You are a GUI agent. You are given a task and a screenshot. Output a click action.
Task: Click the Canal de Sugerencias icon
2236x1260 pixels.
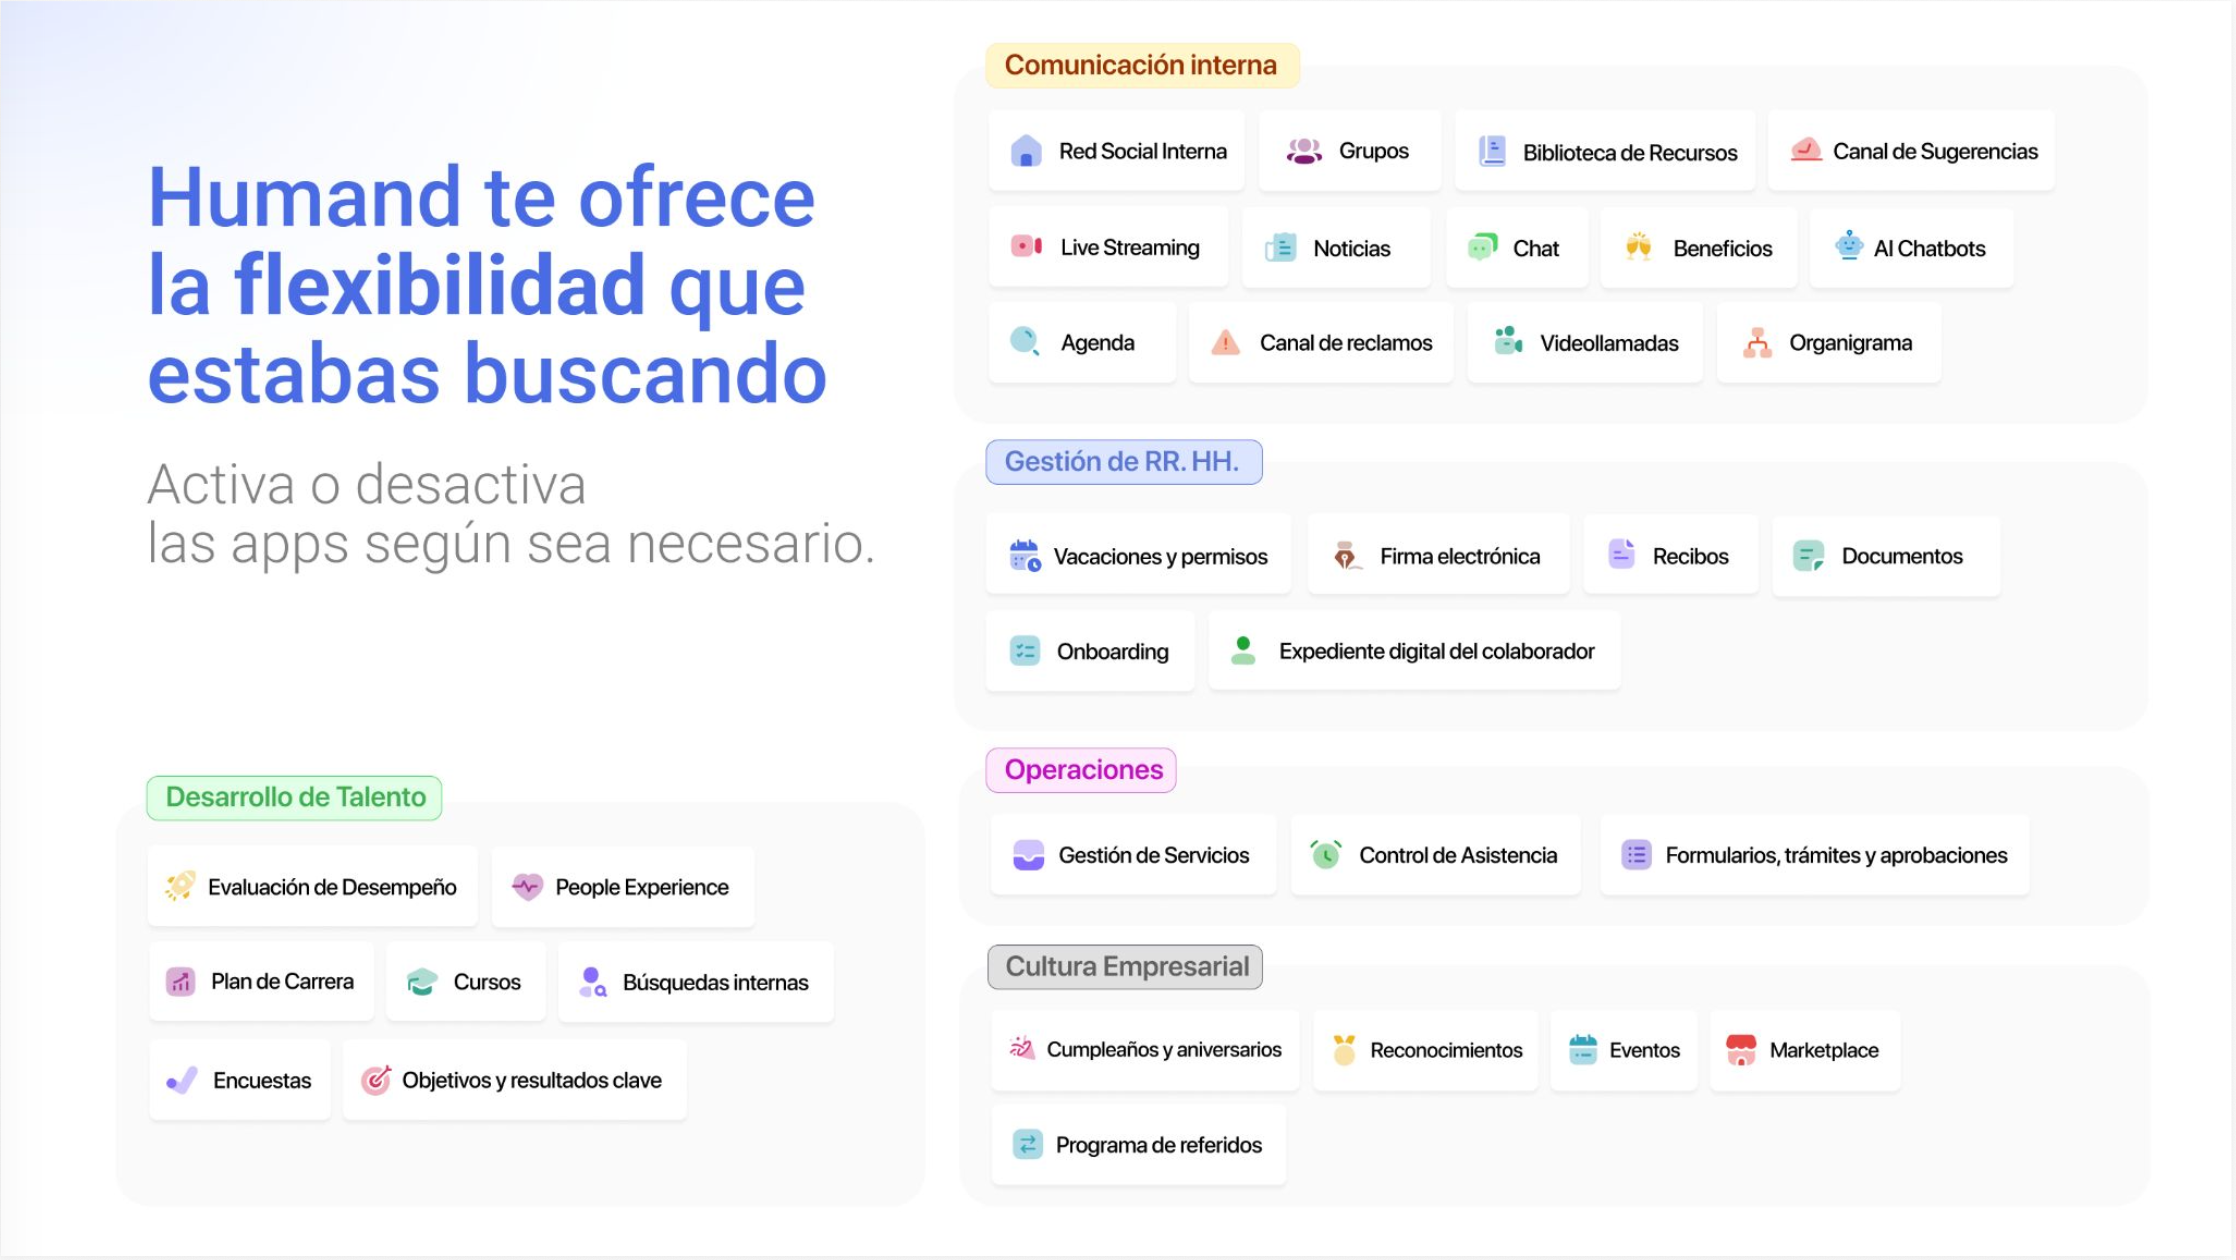1806,150
